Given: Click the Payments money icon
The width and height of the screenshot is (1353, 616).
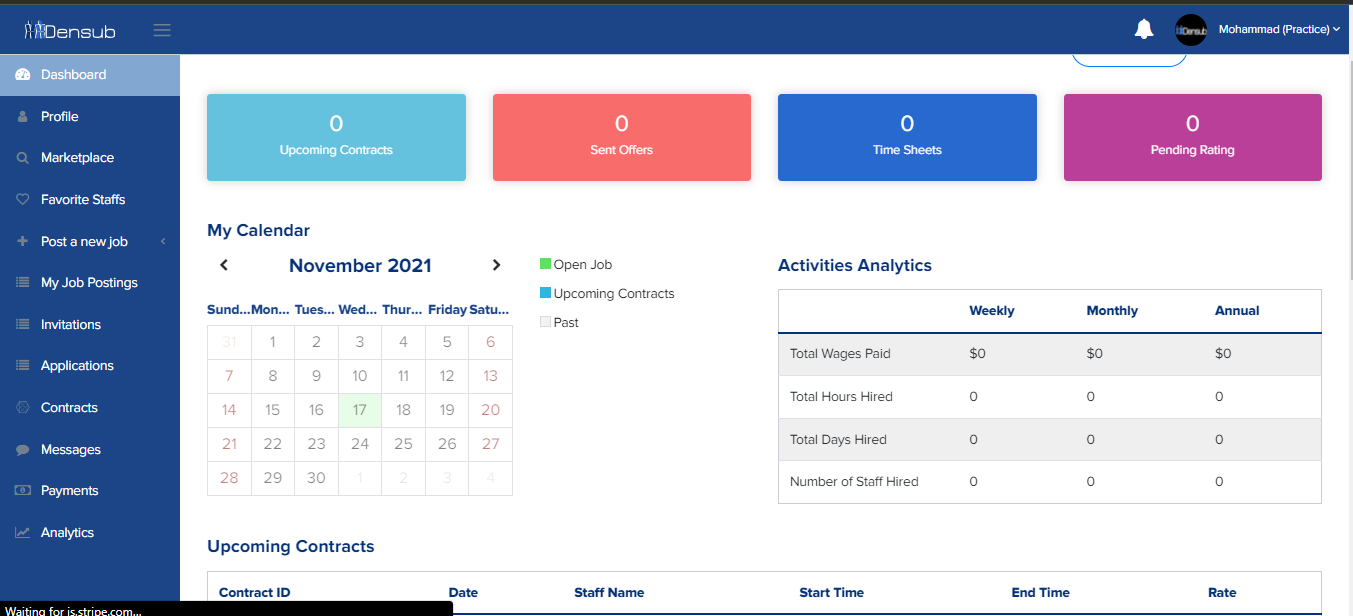Looking at the screenshot, I should [23, 491].
